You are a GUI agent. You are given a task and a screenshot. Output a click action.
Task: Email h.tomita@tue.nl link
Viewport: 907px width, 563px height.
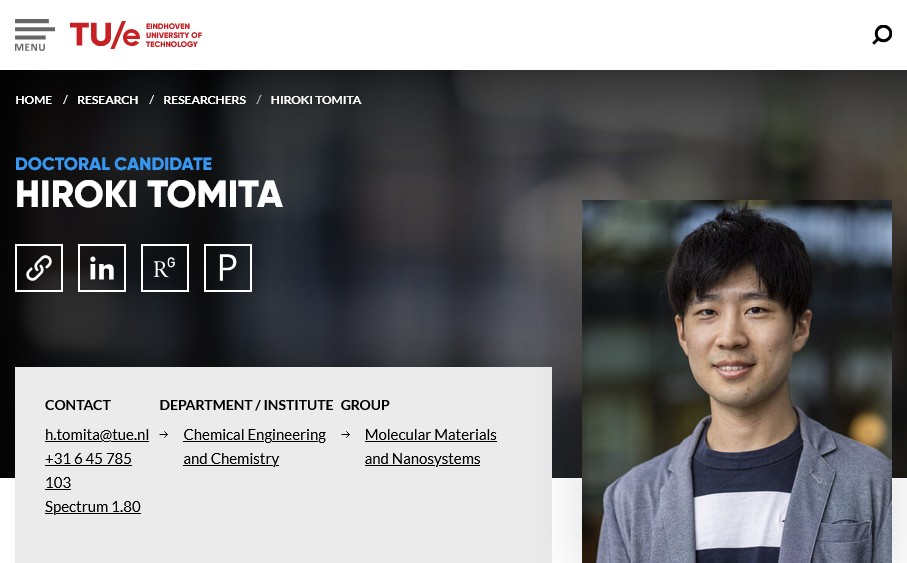(97, 435)
